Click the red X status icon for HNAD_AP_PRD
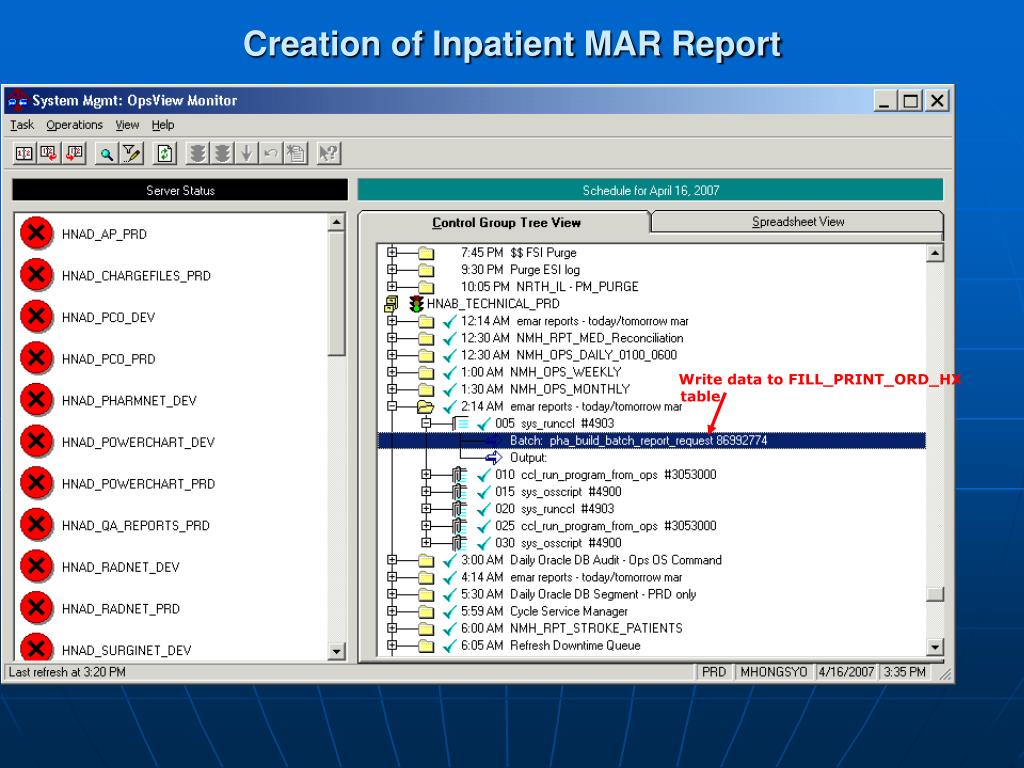This screenshot has width=1024, height=768. tap(36, 234)
